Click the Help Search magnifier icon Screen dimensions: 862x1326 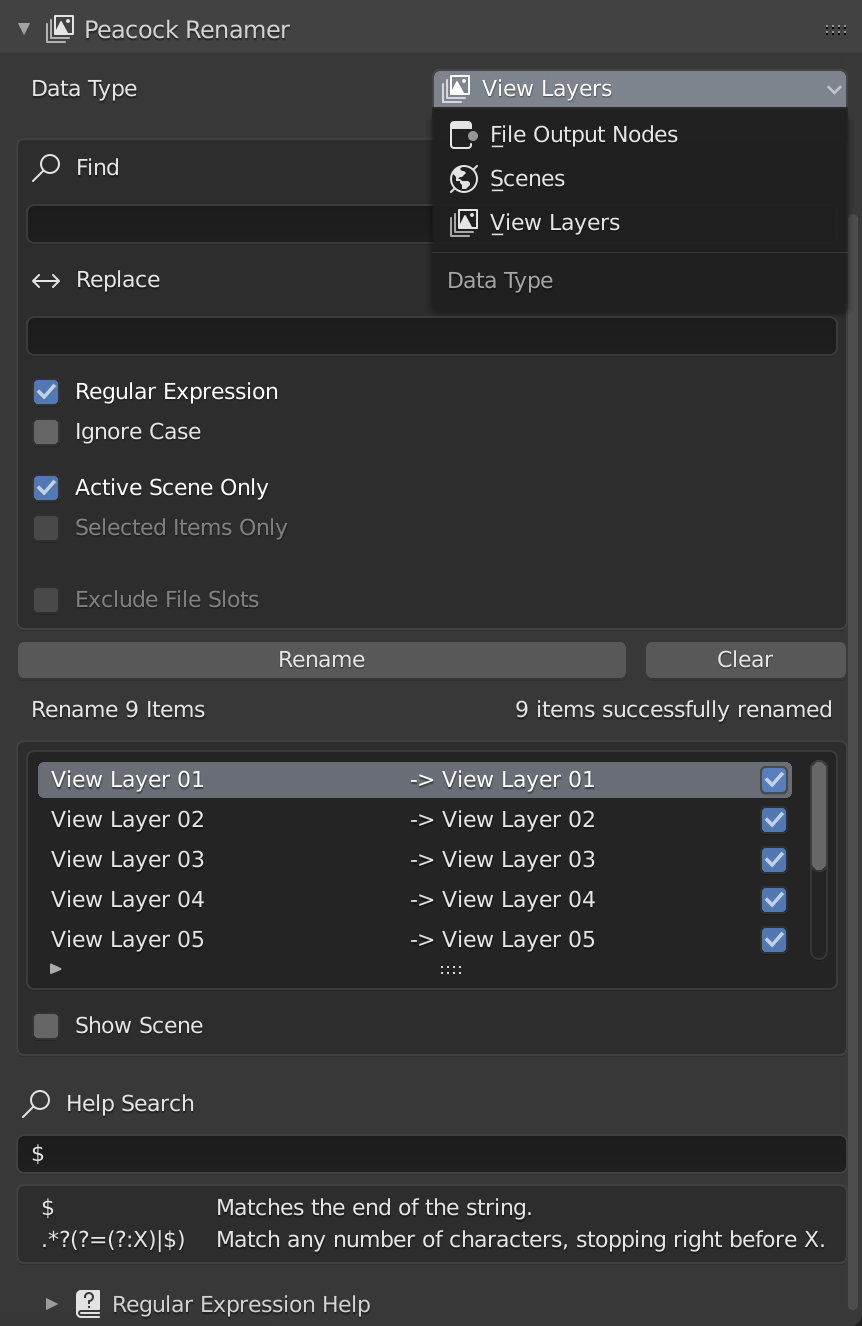(x=37, y=1103)
